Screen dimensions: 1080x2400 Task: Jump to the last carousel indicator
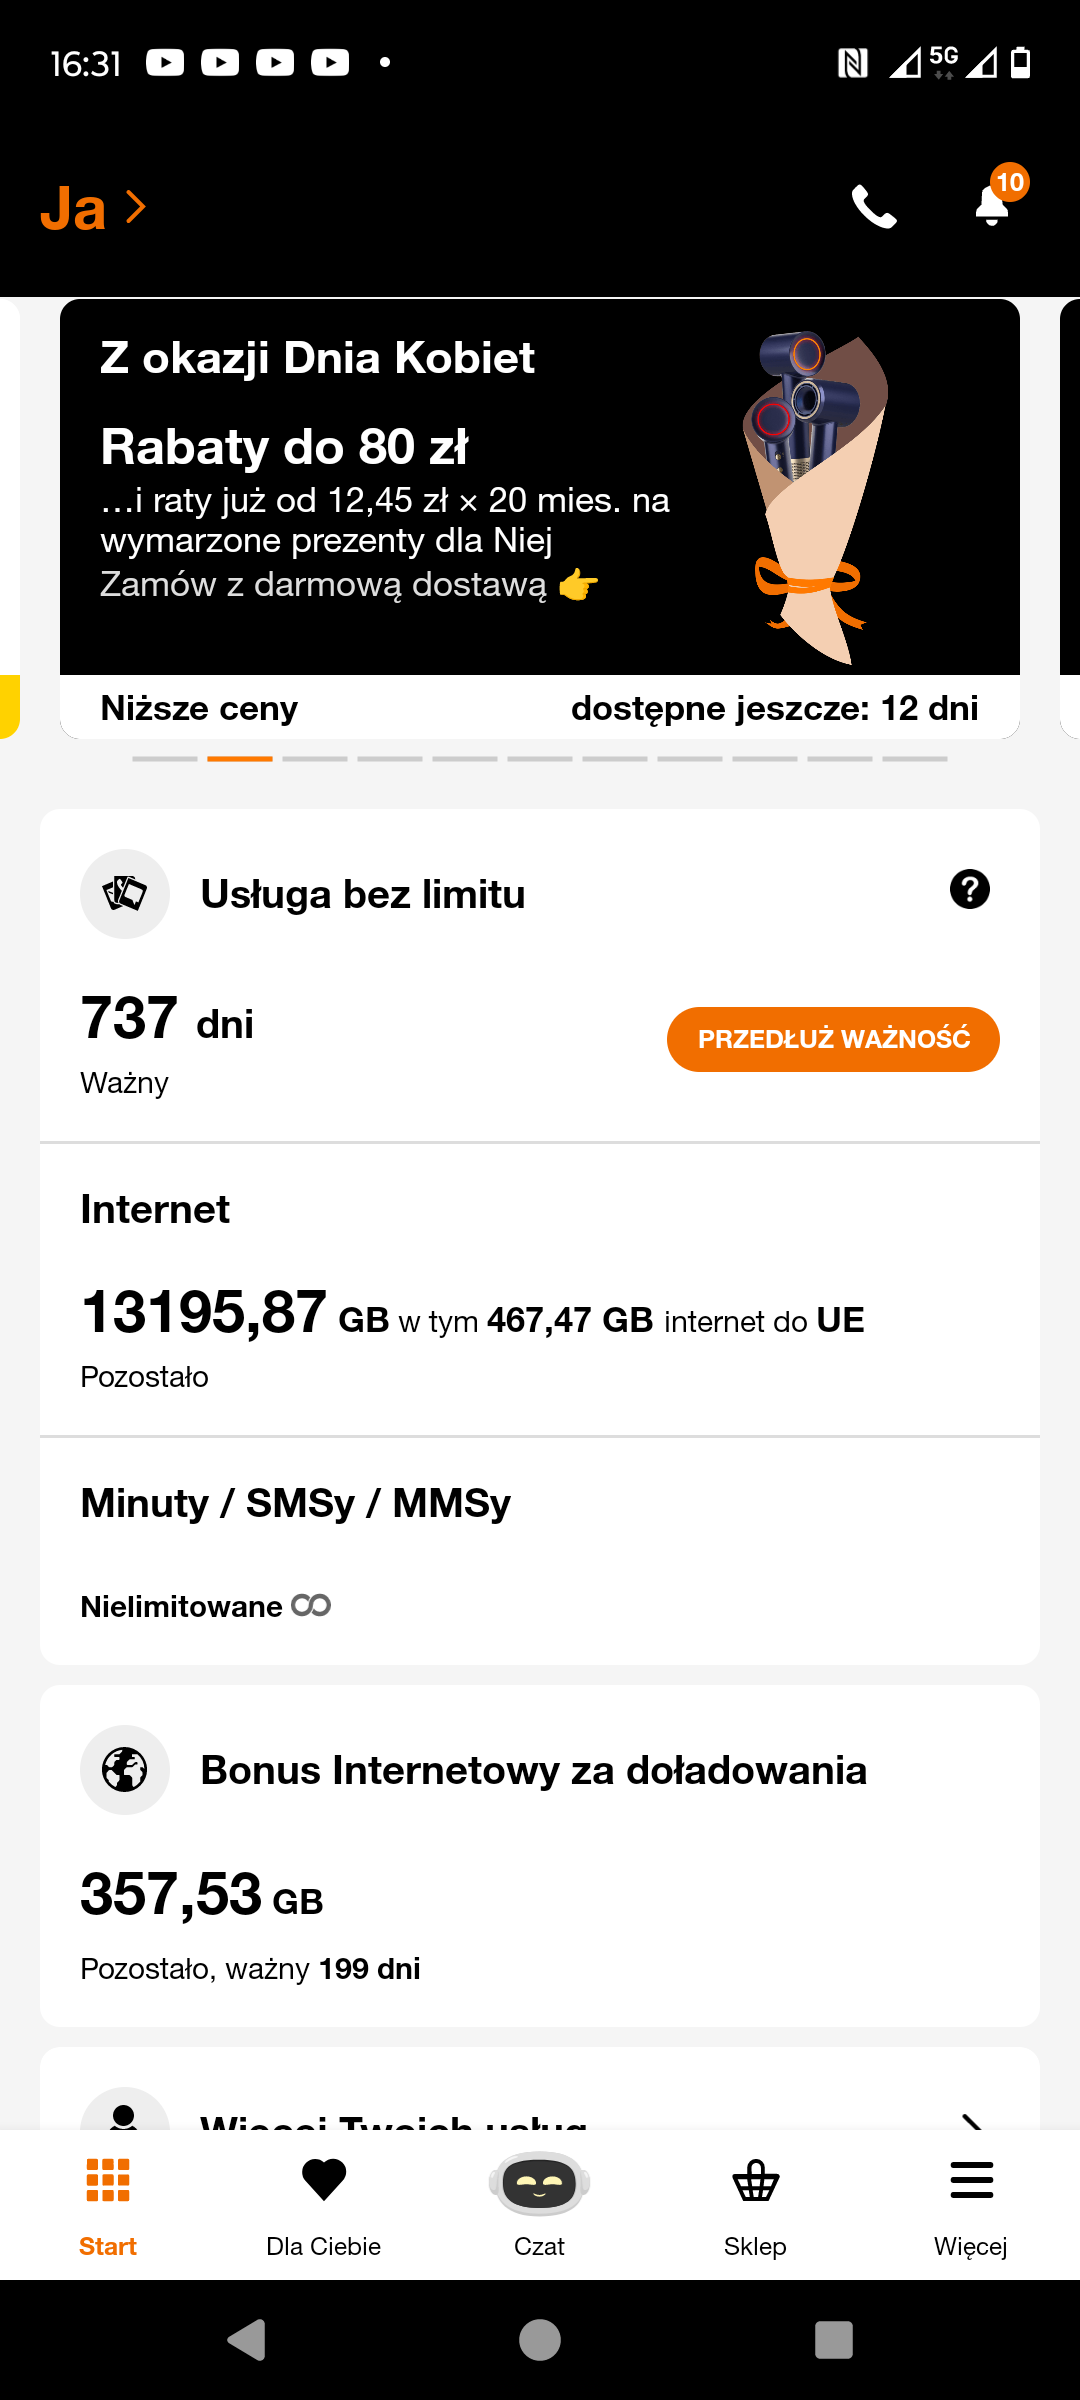[x=915, y=759]
